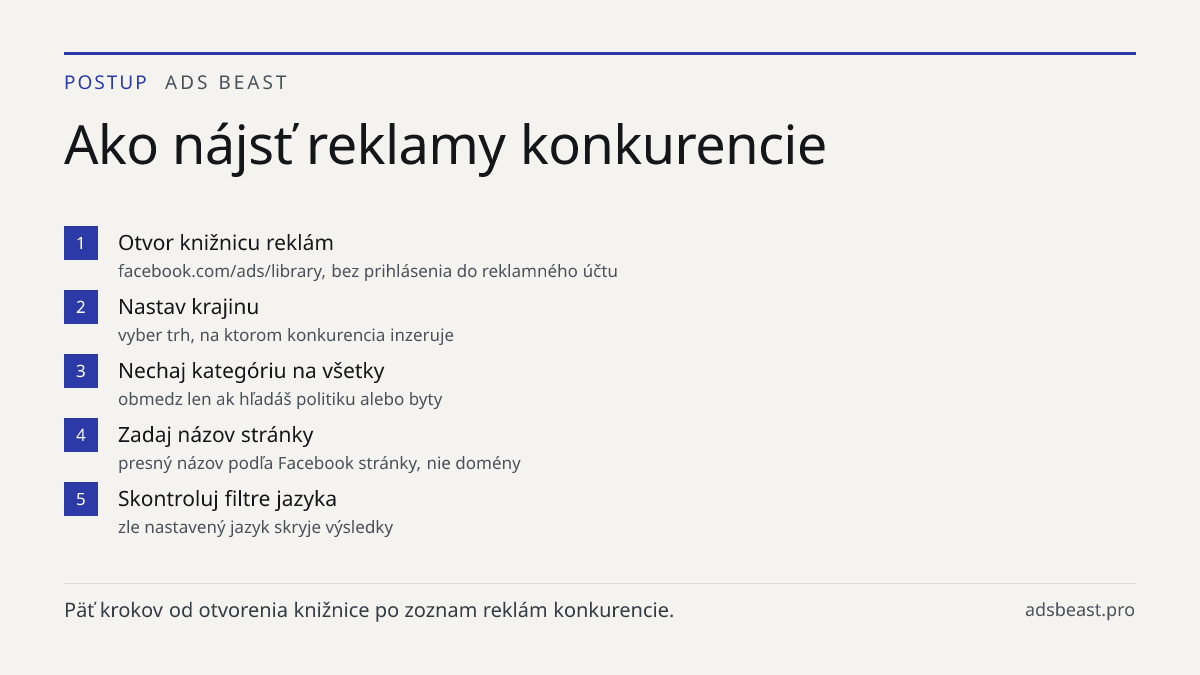The width and height of the screenshot is (1200, 675).
Task: Click the facebook.com/ads/library description line
Action: click(368, 271)
